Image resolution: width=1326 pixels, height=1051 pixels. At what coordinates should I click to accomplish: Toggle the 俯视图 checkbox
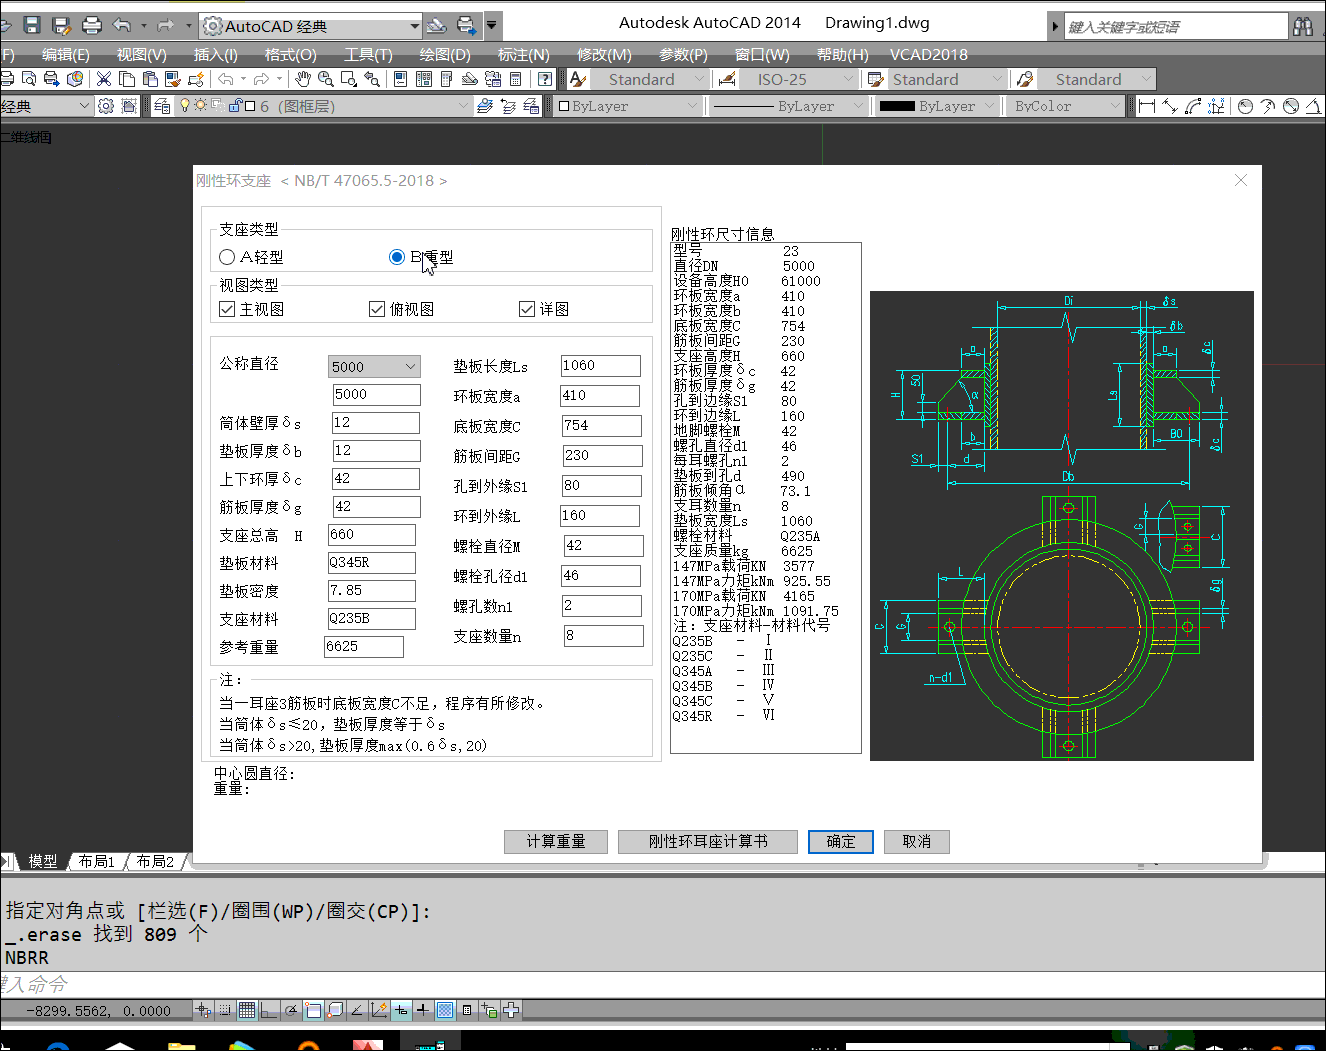pos(377,309)
